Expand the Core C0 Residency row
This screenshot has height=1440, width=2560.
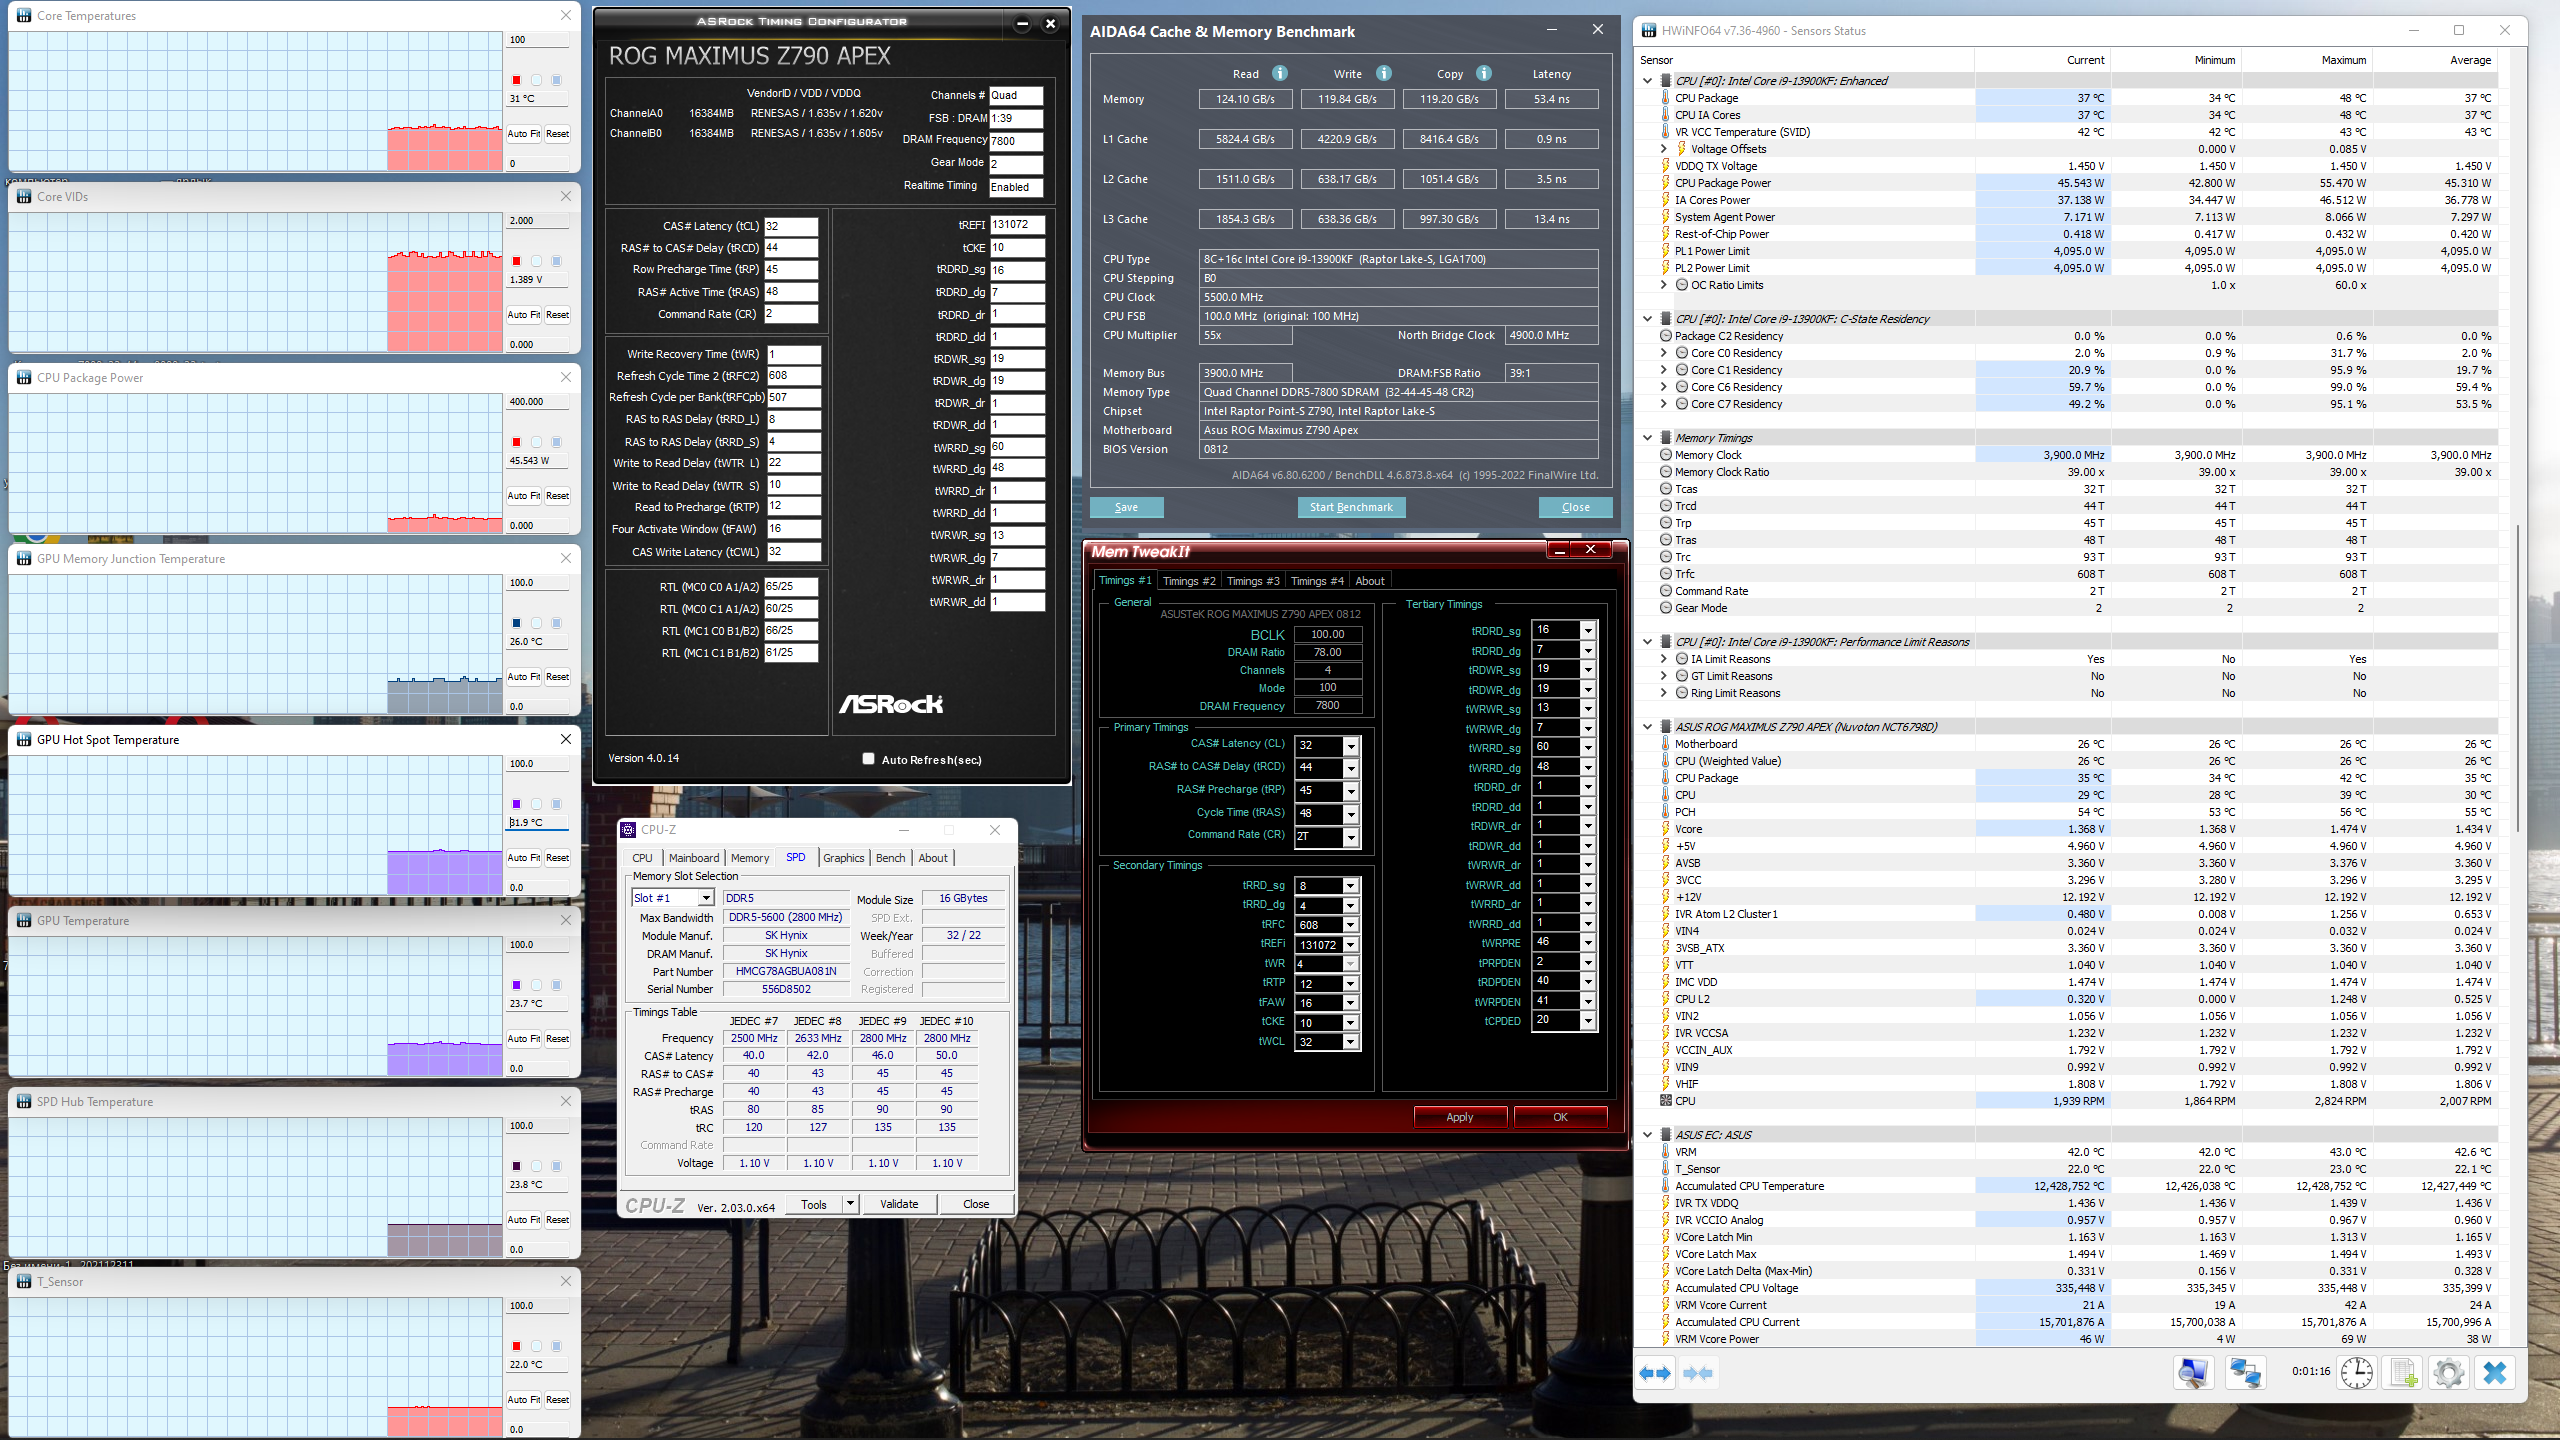[1664, 353]
